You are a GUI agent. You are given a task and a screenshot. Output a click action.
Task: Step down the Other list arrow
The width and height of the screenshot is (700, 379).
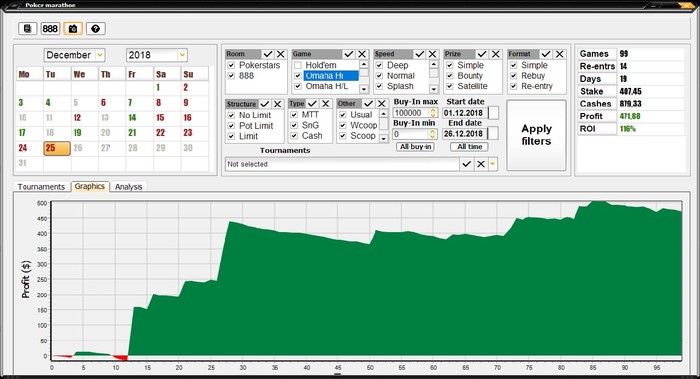[383, 139]
